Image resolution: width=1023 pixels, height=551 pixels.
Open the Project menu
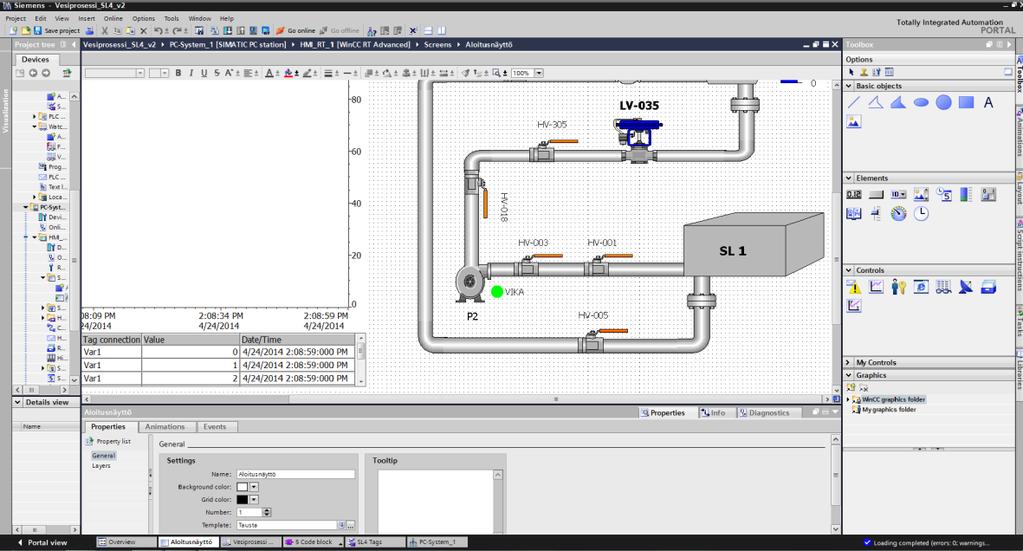[16, 18]
